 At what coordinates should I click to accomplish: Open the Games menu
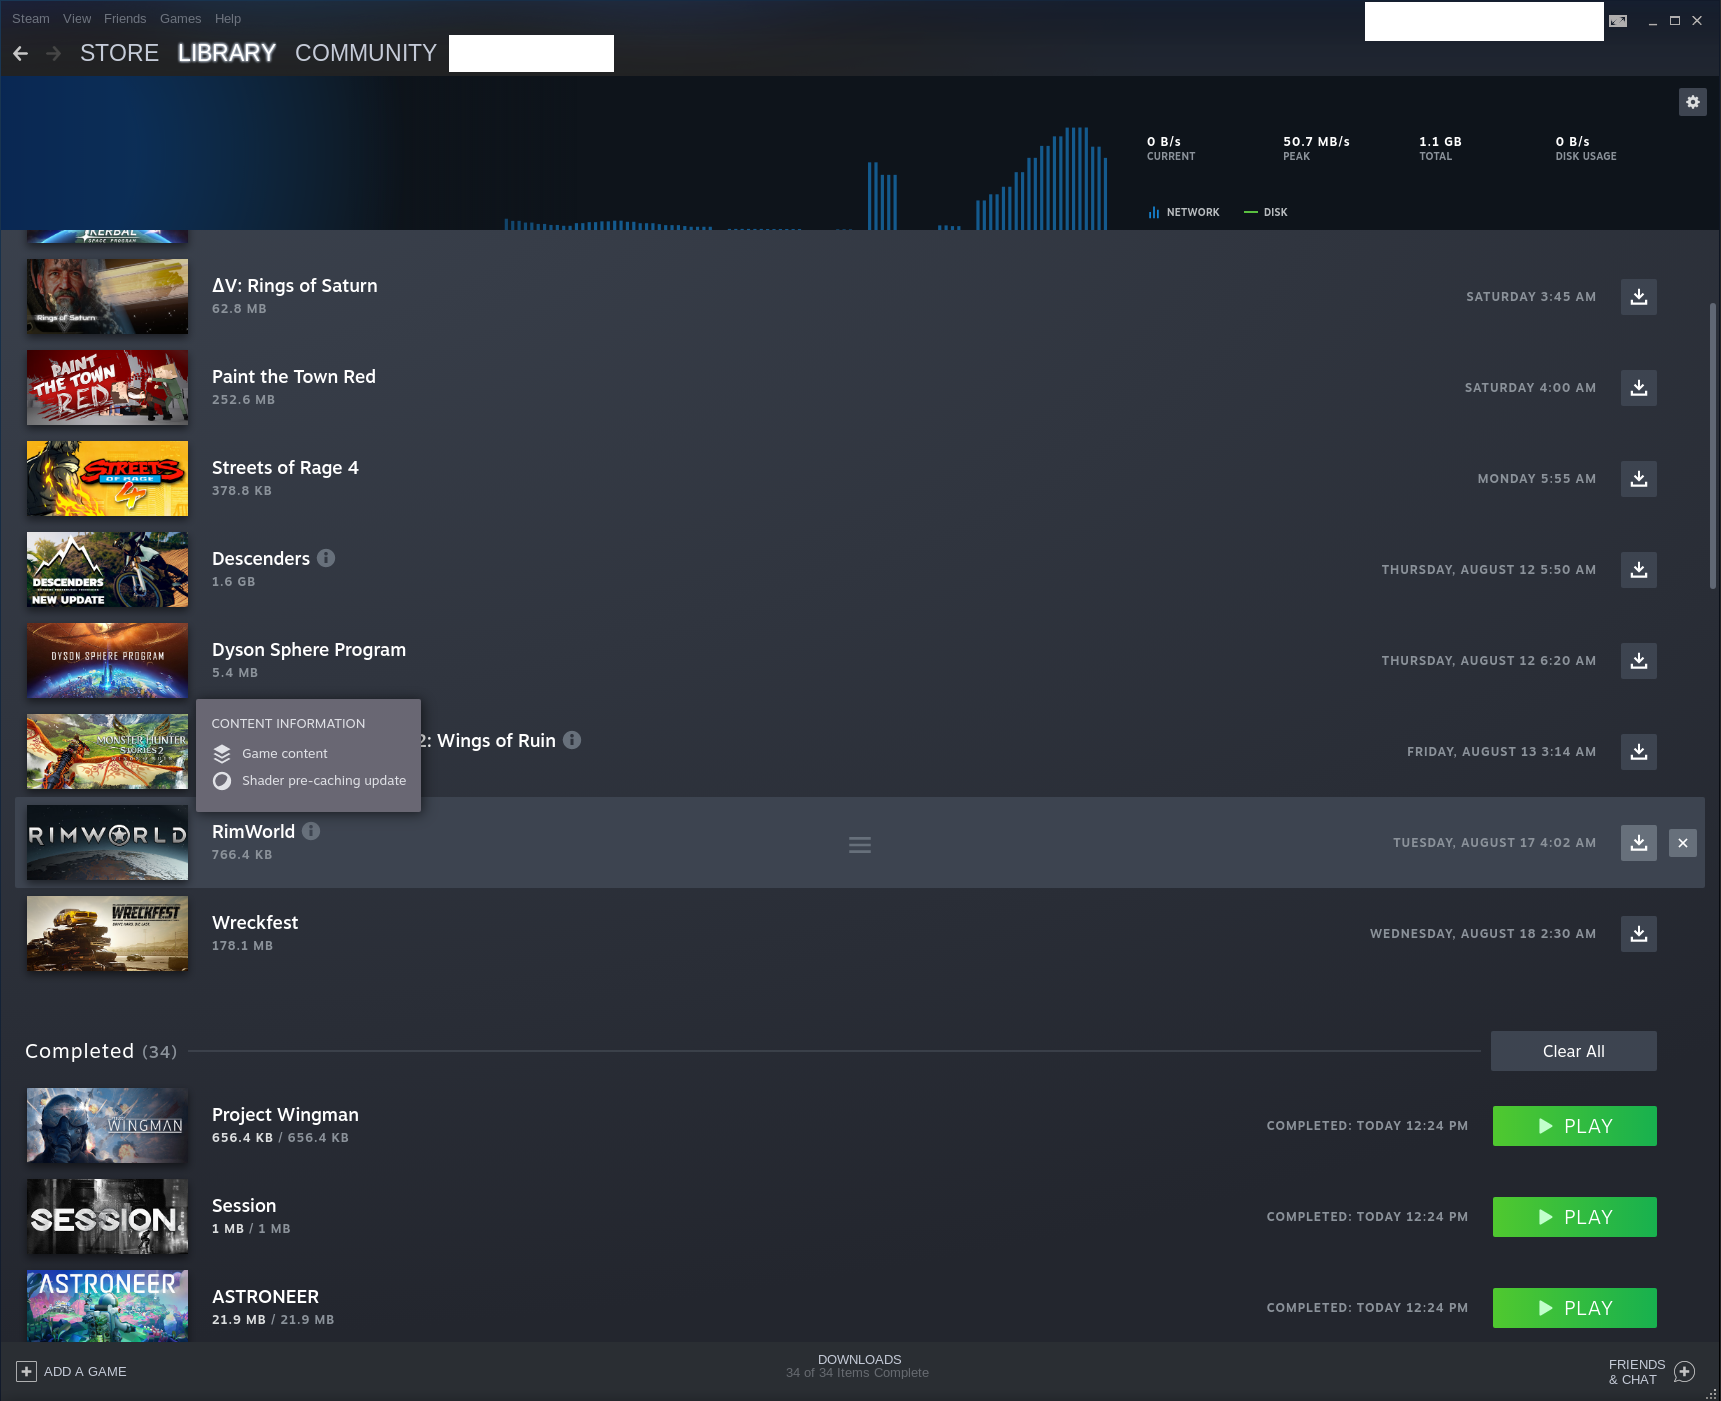pos(181,19)
